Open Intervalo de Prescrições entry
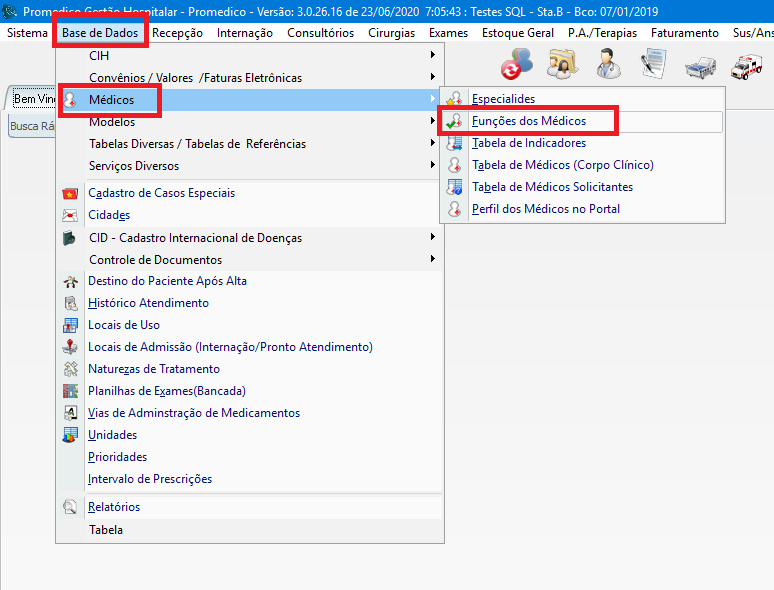 [x=250, y=479]
